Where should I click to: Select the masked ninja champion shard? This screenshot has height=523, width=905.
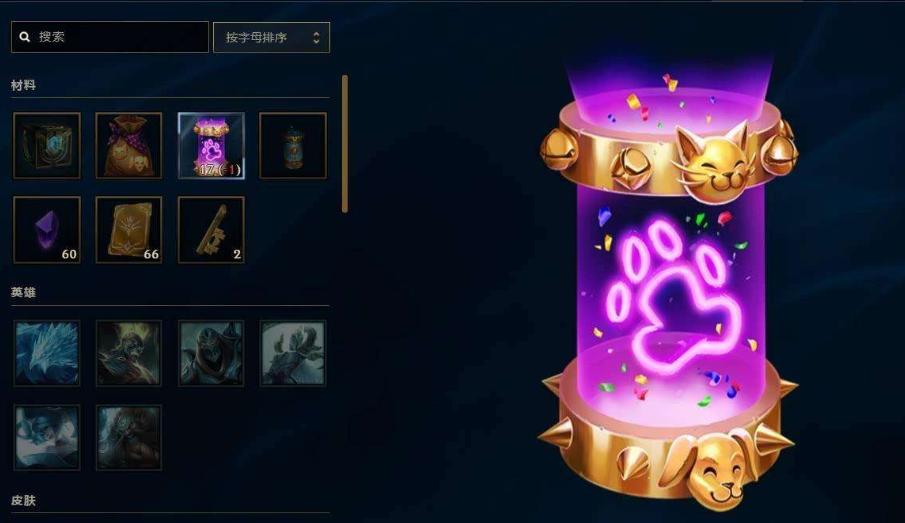tap(211, 353)
